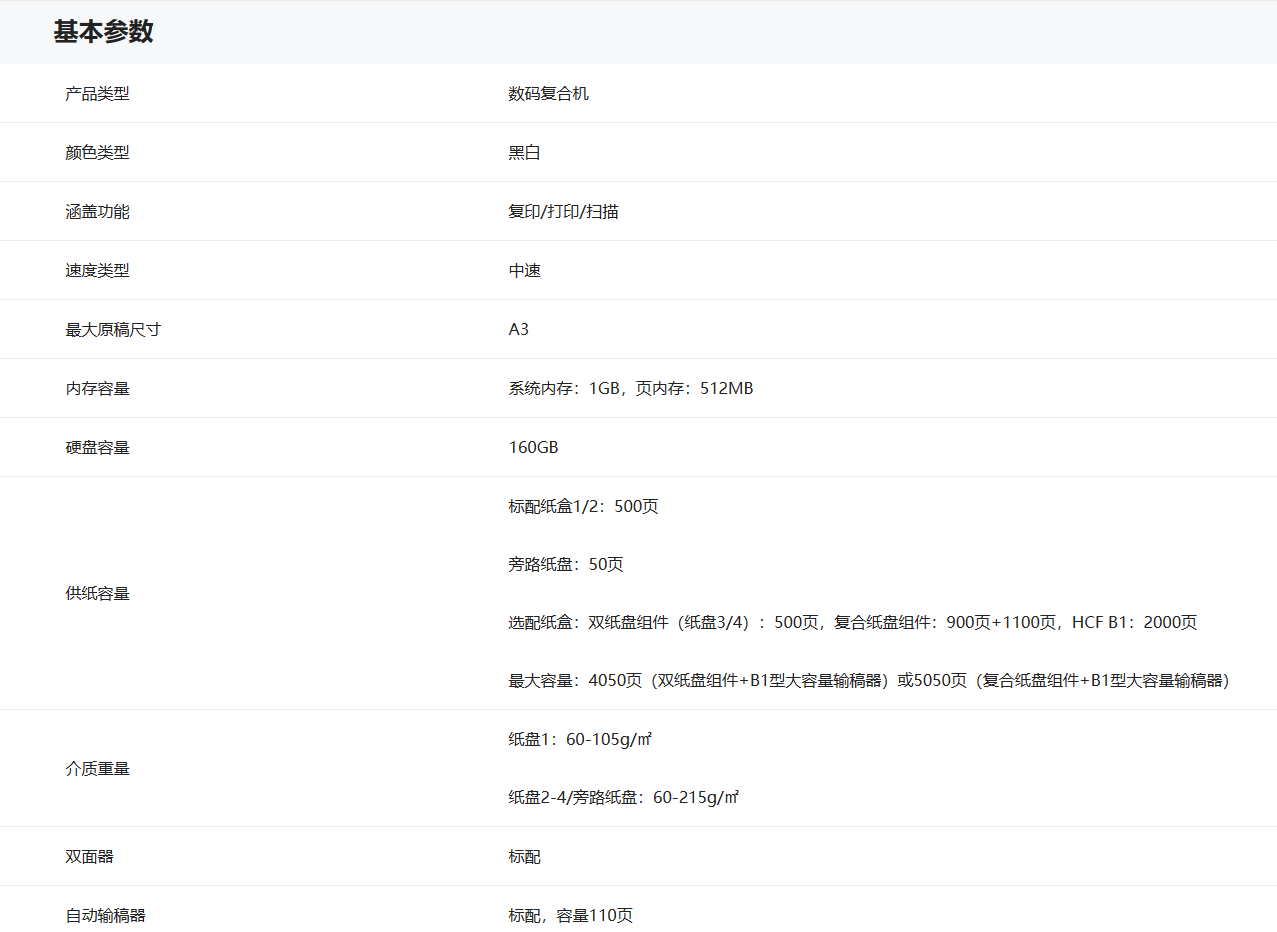This screenshot has height=932, width=1277.
Task: Click the 数码复合机 value text
Action: (548, 94)
